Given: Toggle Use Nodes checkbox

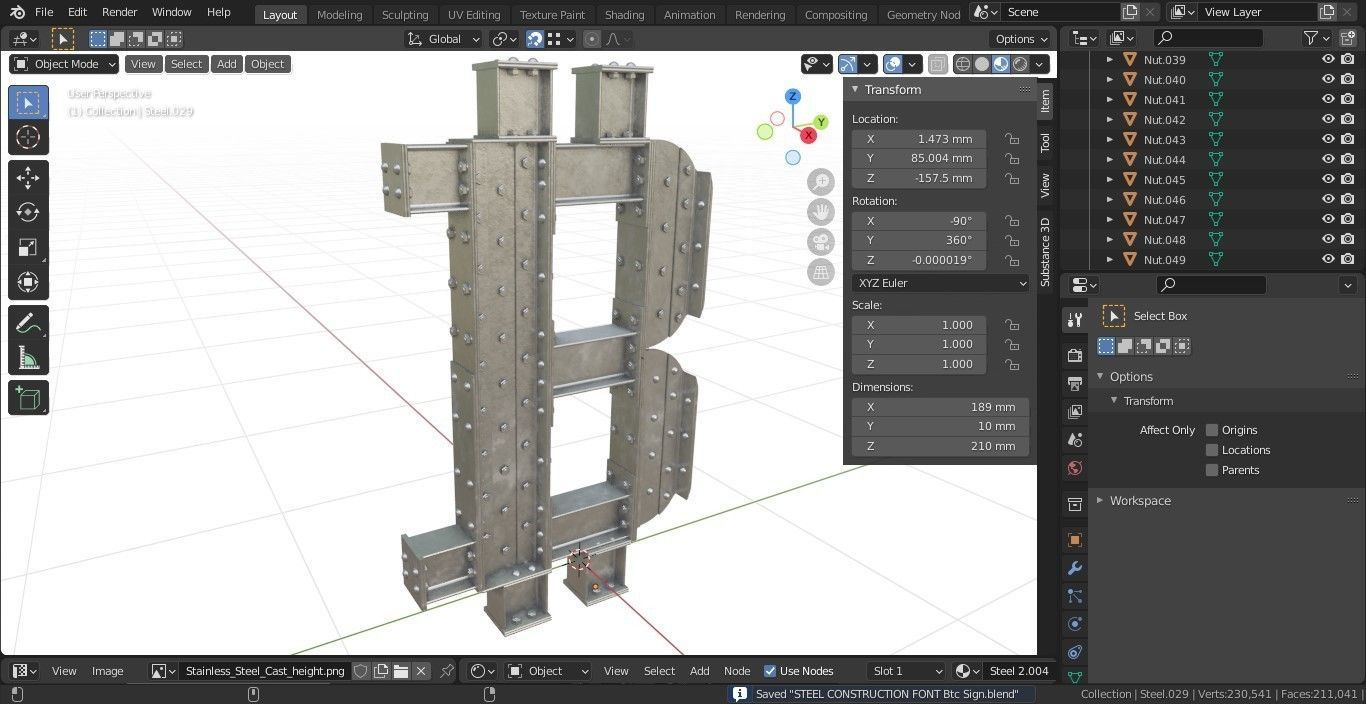Looking at the screenshot, I should click(770, 671).
